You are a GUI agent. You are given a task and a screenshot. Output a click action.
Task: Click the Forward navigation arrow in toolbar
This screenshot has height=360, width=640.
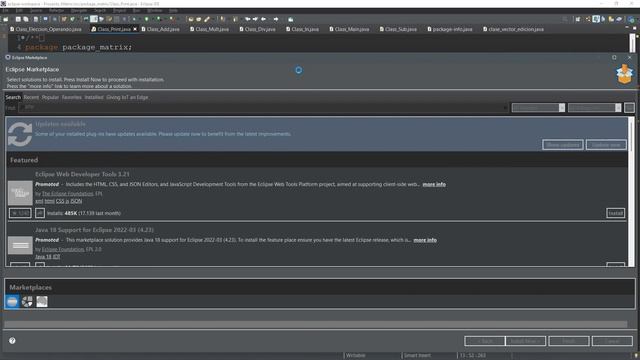click(276, 19)
